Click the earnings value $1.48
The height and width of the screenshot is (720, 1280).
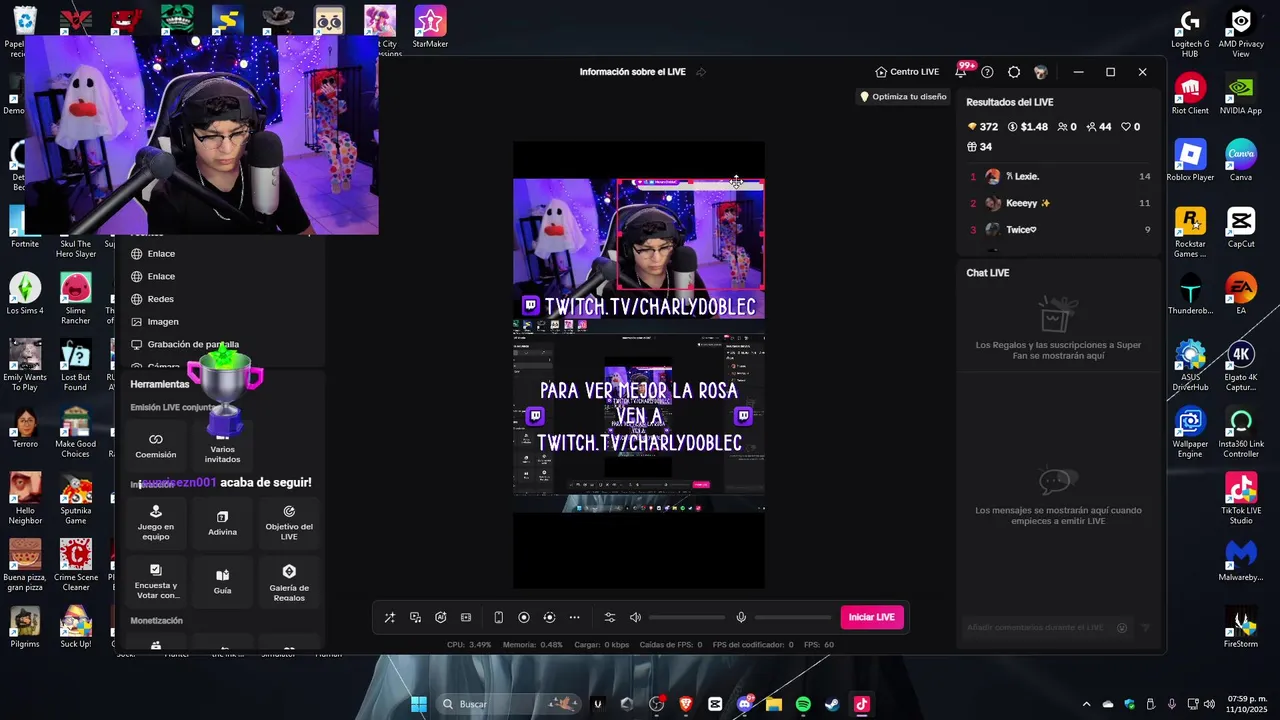point(1027,127)
